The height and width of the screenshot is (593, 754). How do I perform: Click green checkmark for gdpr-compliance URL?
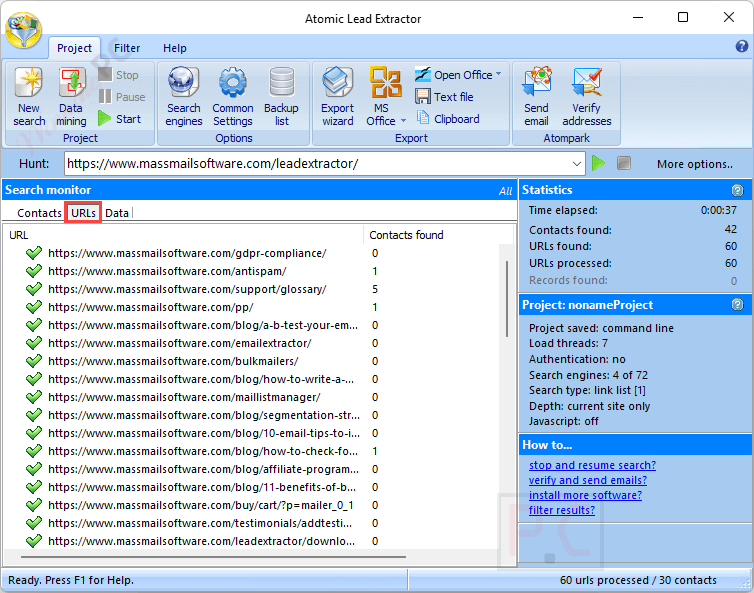coord(34,253)
